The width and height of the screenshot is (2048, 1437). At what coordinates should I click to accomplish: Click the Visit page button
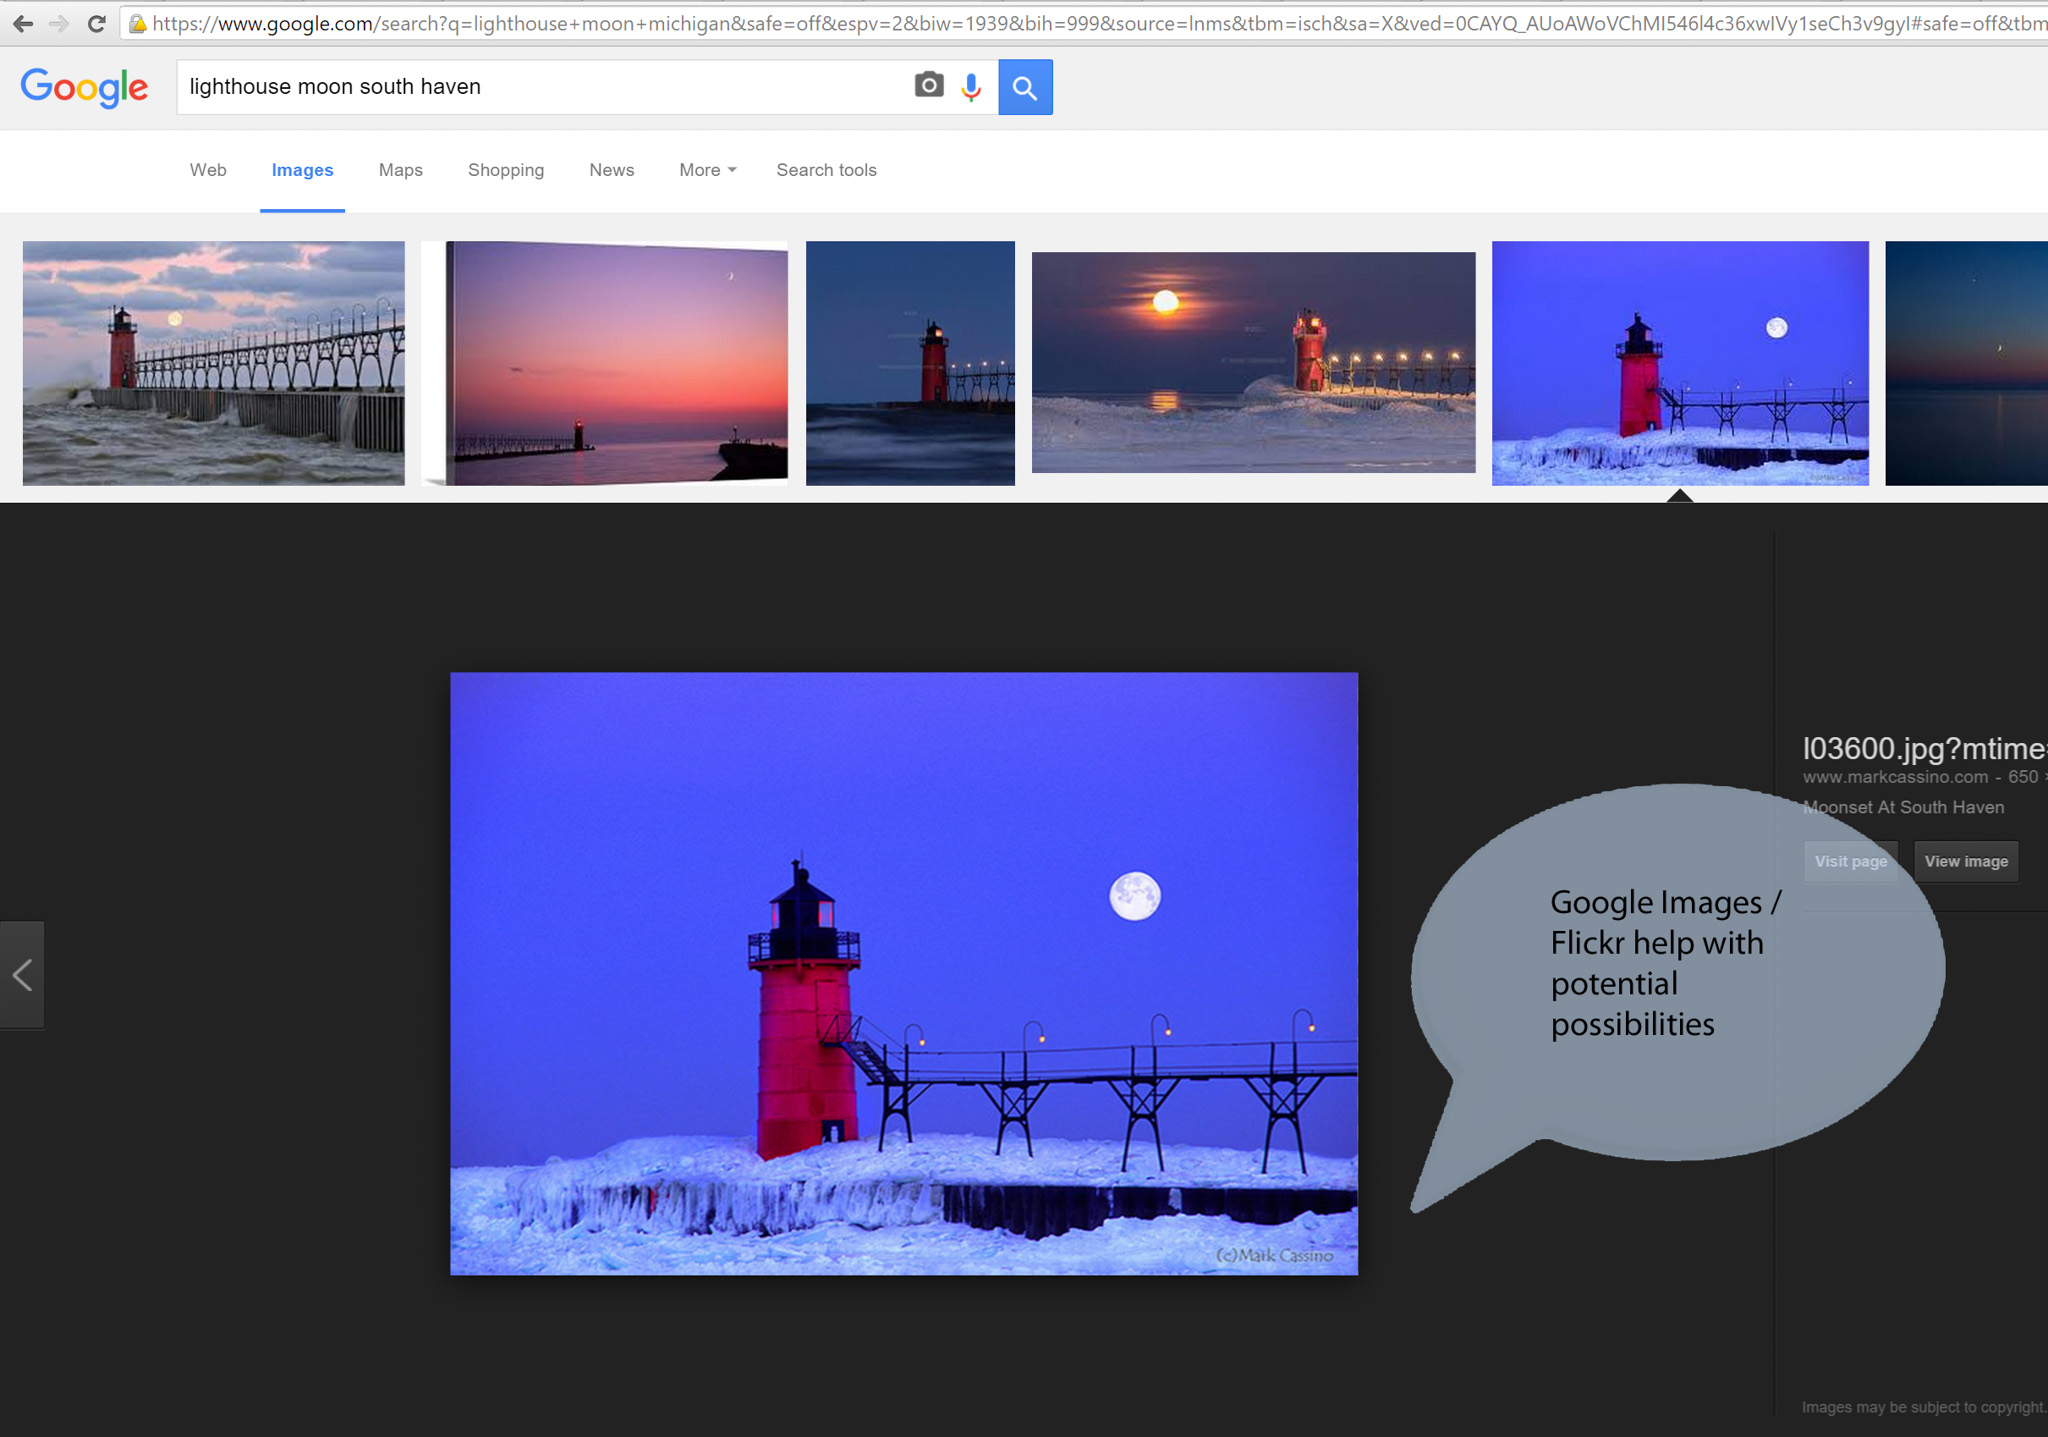point(1851,861)
